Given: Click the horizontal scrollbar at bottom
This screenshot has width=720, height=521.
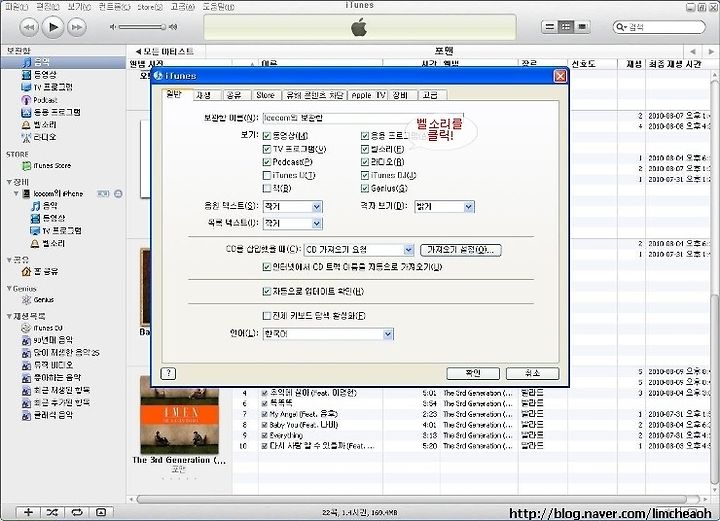Looking at the screenshot, I should coord(411,499).
